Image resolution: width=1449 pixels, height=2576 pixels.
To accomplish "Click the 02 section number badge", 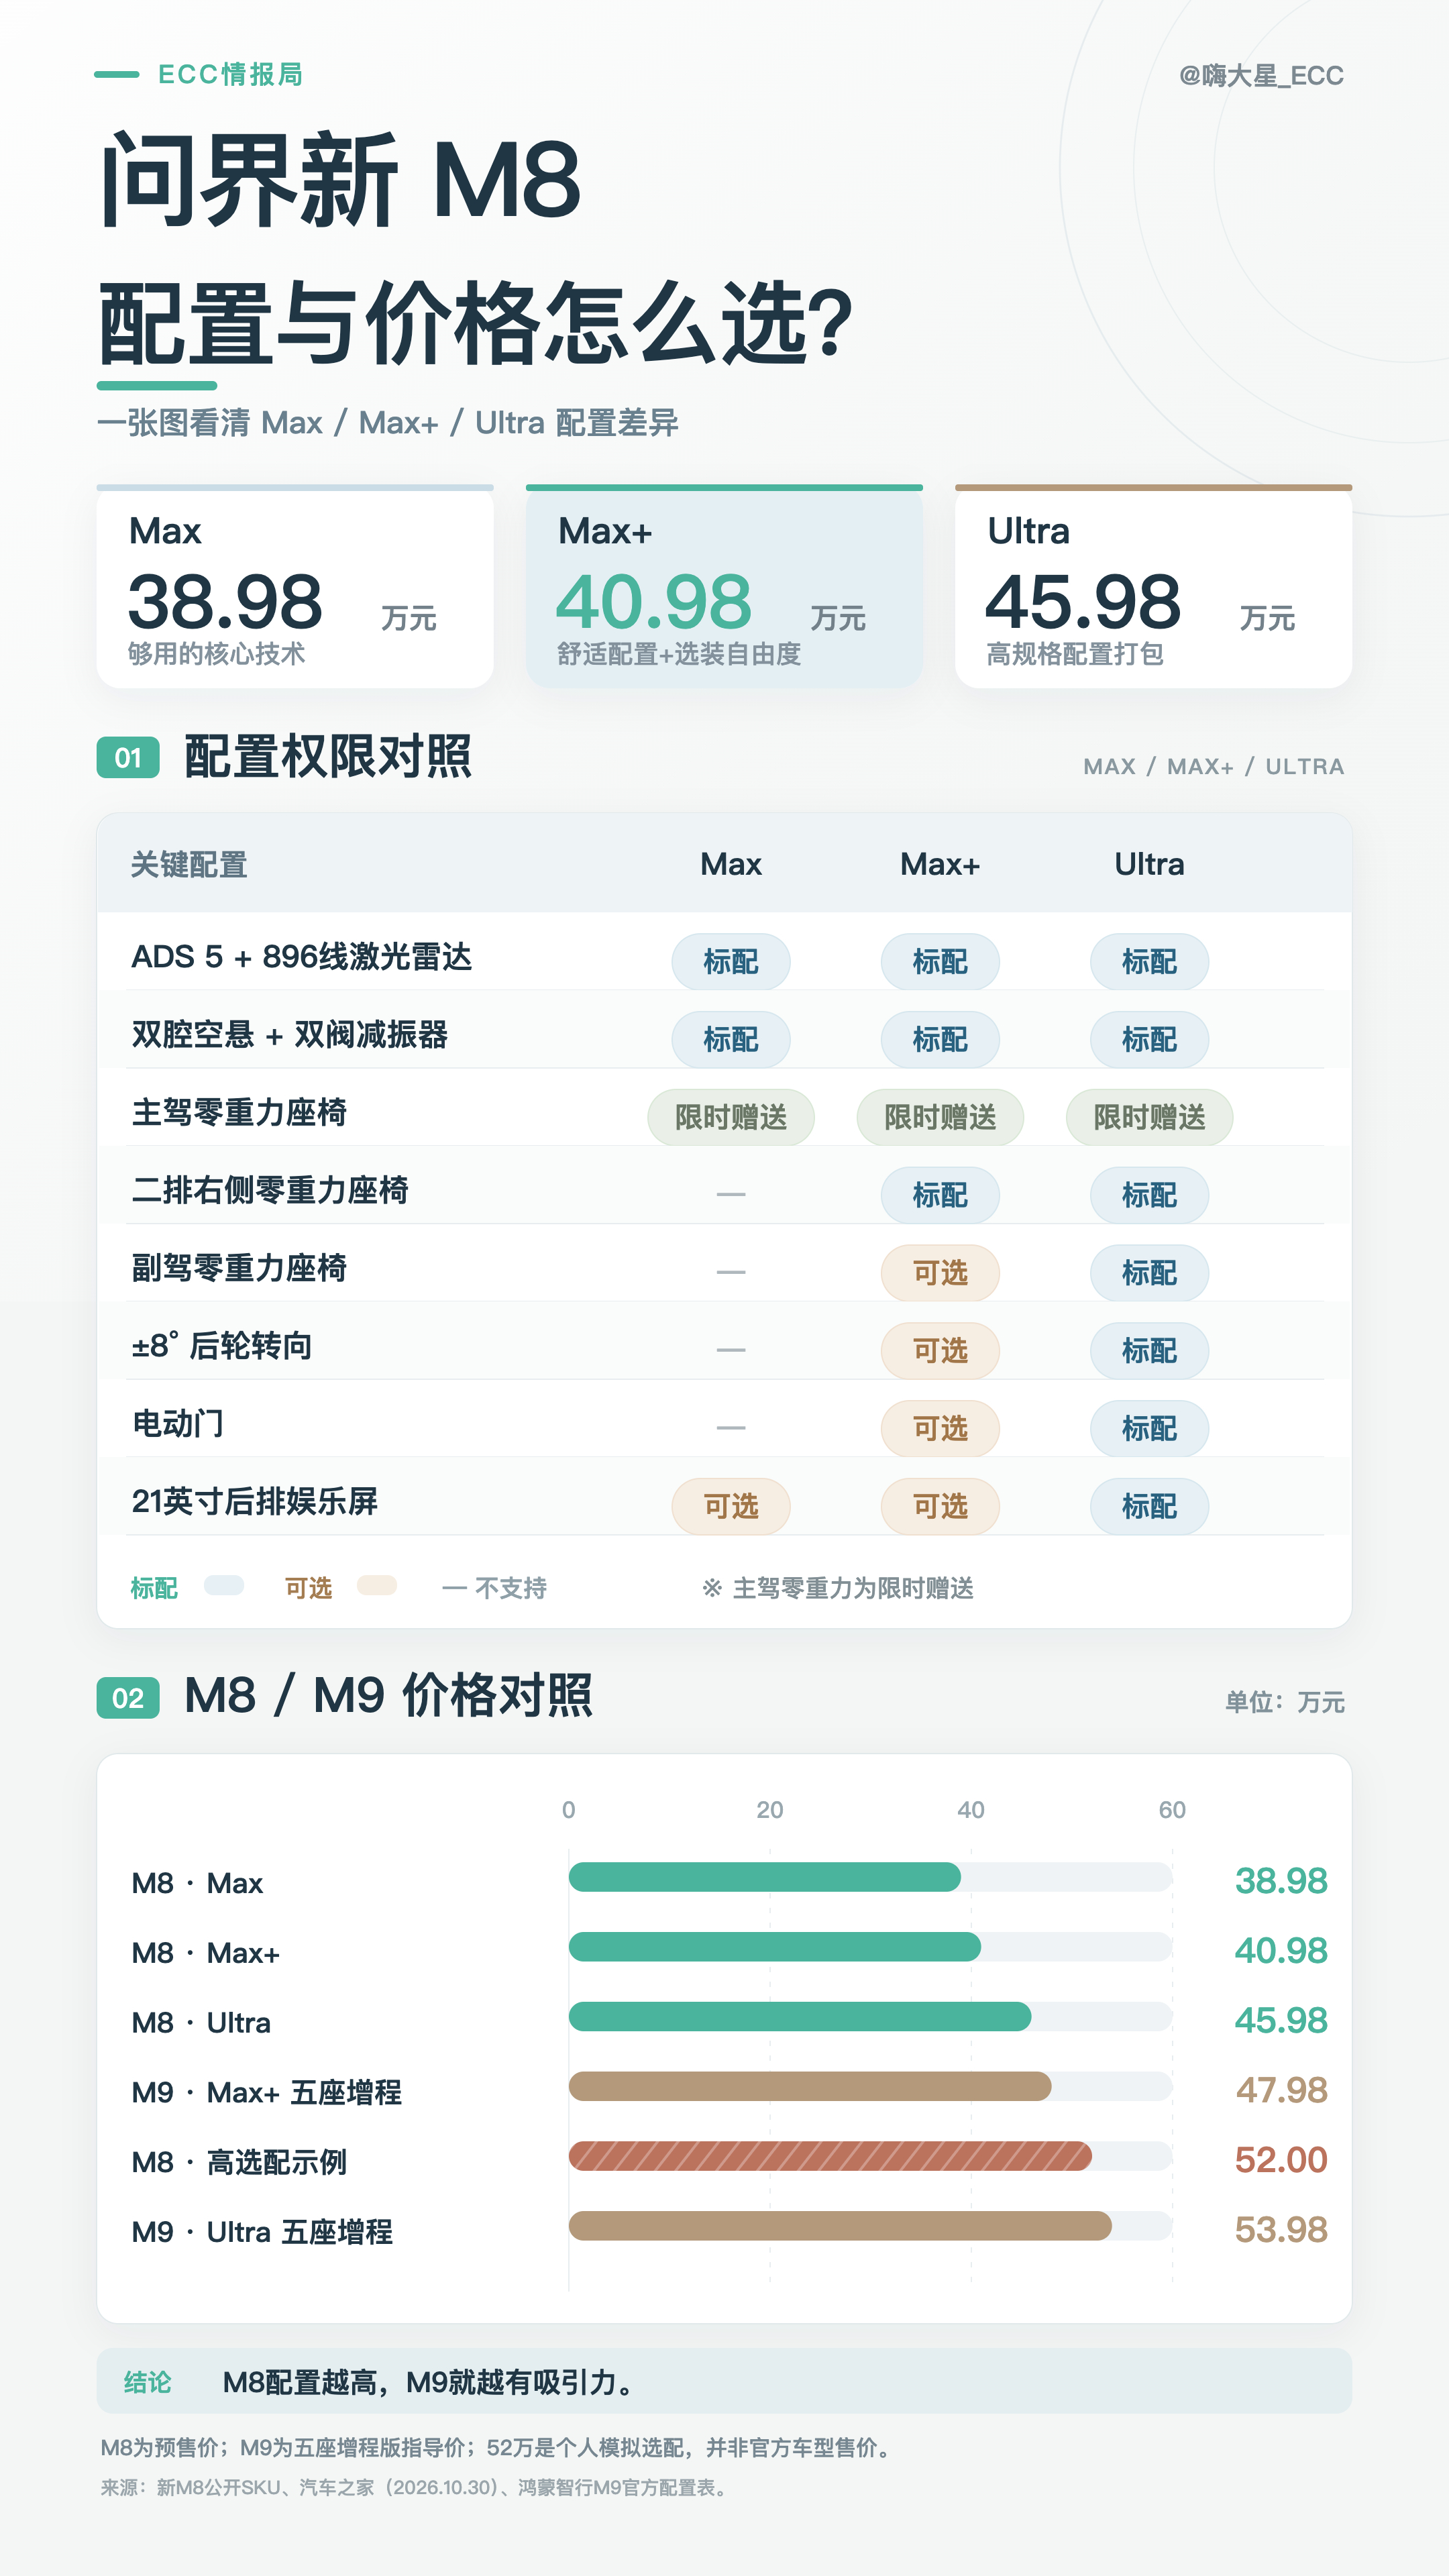I will [x=128, y=1697].
